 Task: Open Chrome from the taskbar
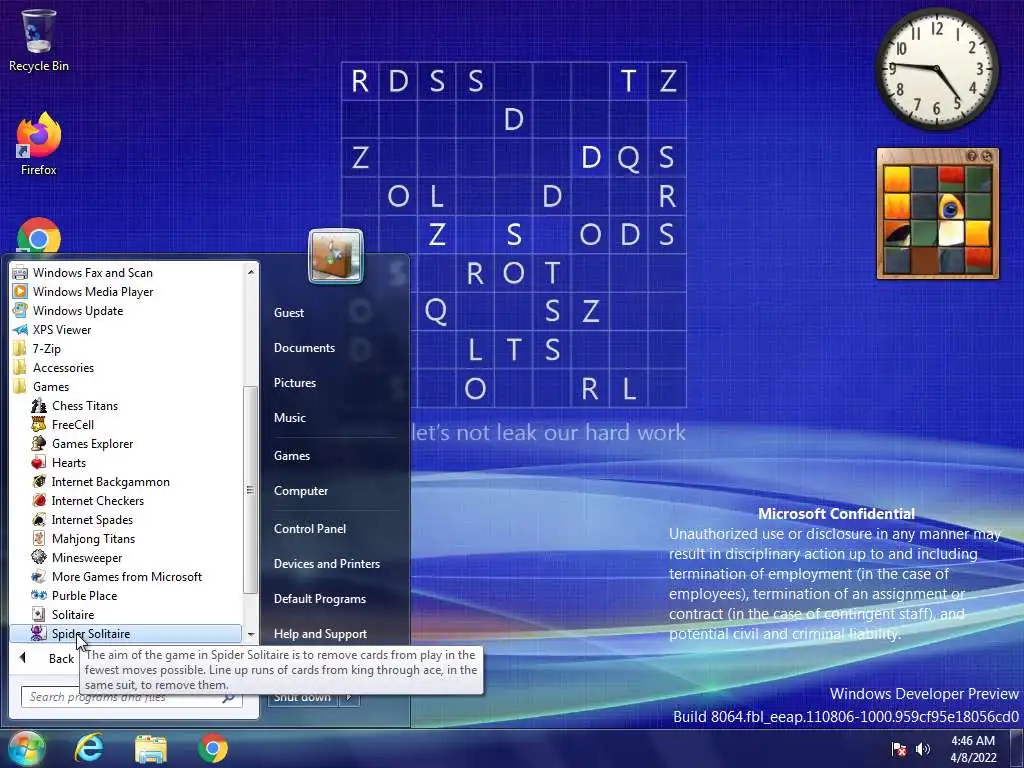[213, 748]
